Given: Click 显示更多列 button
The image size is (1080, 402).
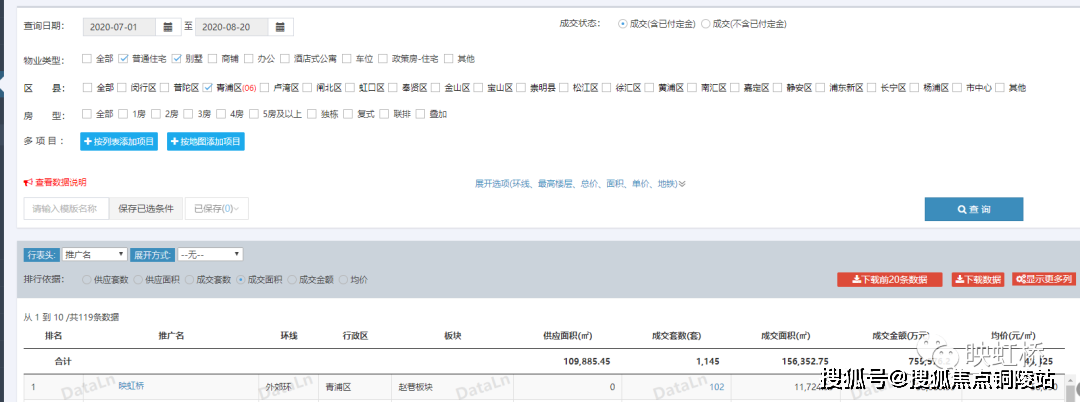Looking at the screenshot, I should coord(1042,279).
